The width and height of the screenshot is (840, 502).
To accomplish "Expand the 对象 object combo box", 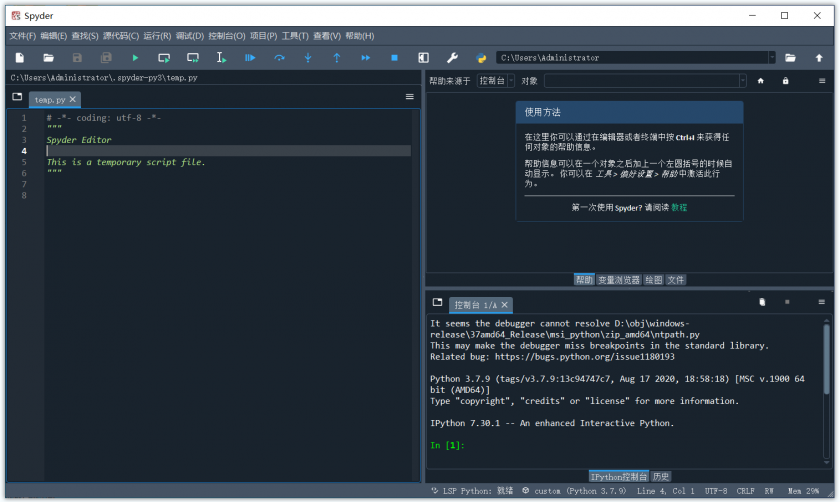I will click(x=742, y=81).
